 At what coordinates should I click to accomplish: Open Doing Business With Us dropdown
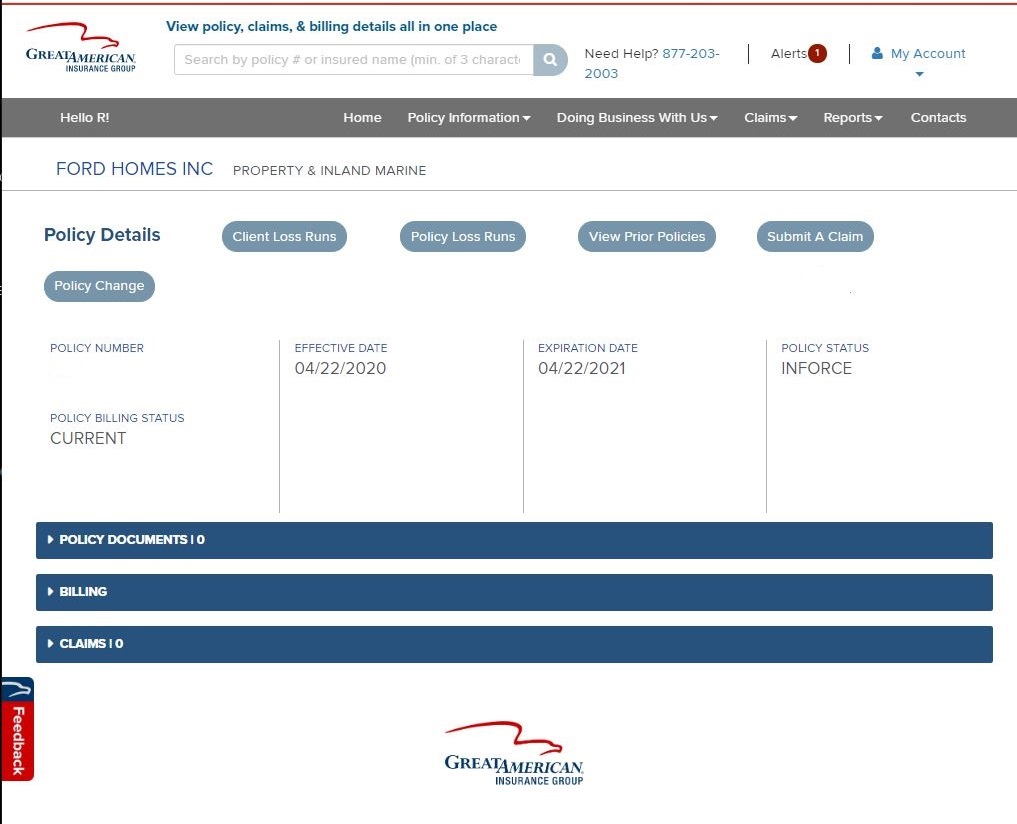tap(637, 118)
